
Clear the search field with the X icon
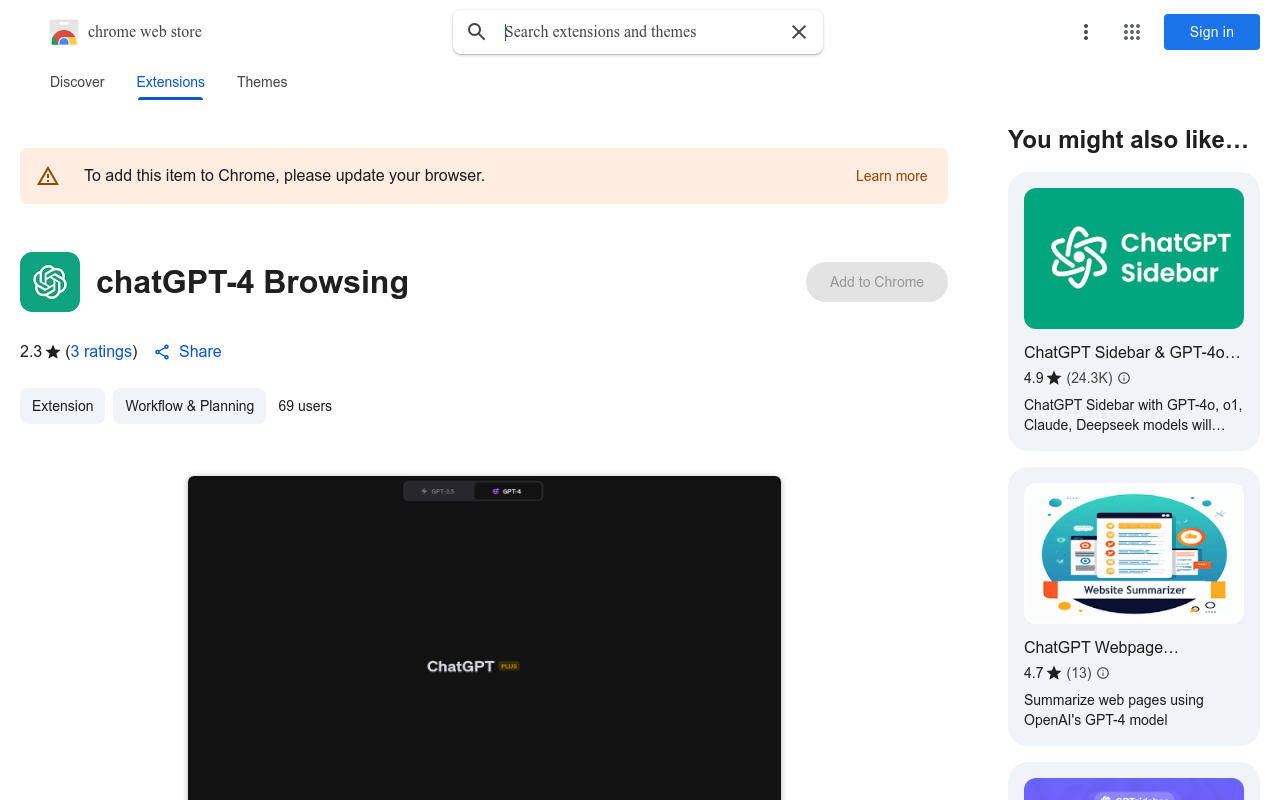click(x=798, y=32)
